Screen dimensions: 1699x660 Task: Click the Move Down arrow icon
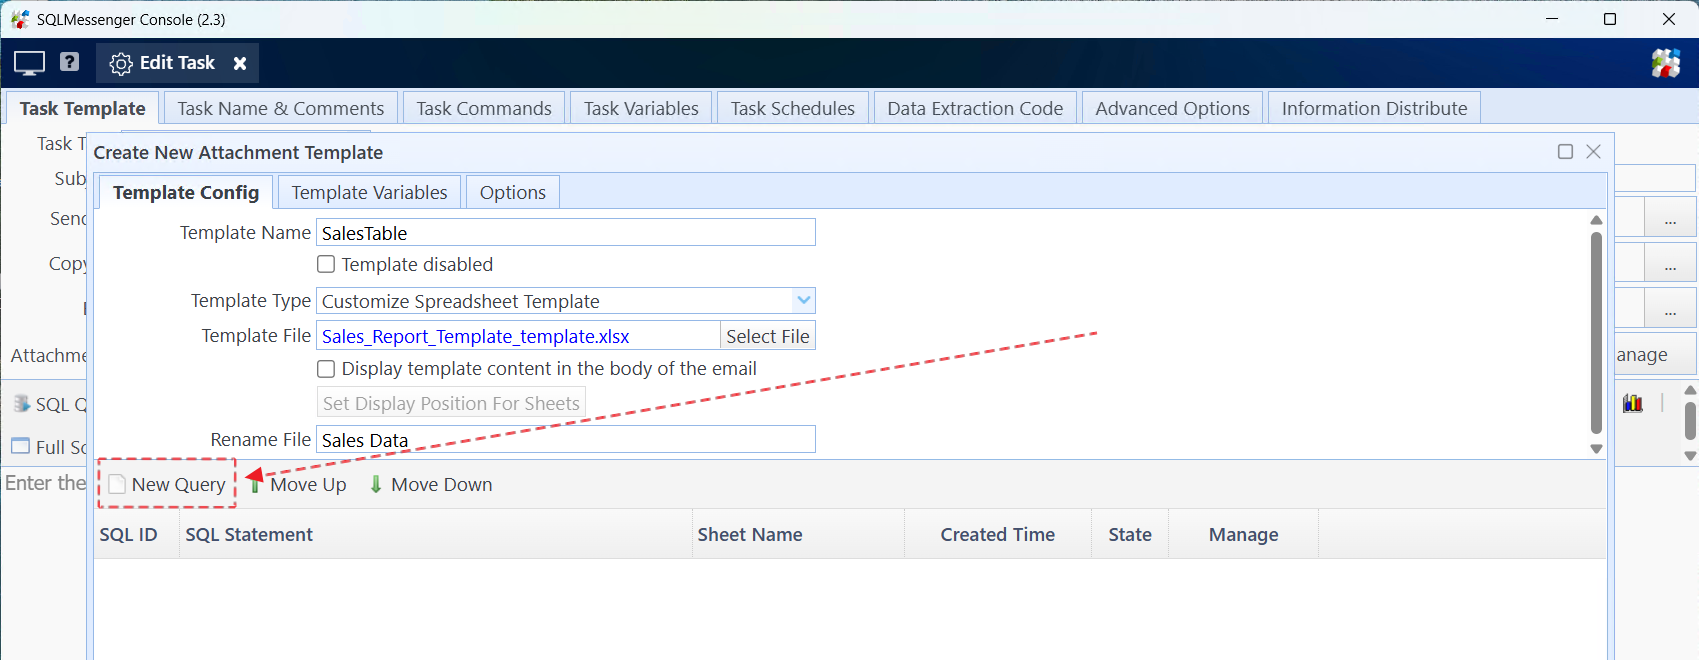[x=376, y=484]
